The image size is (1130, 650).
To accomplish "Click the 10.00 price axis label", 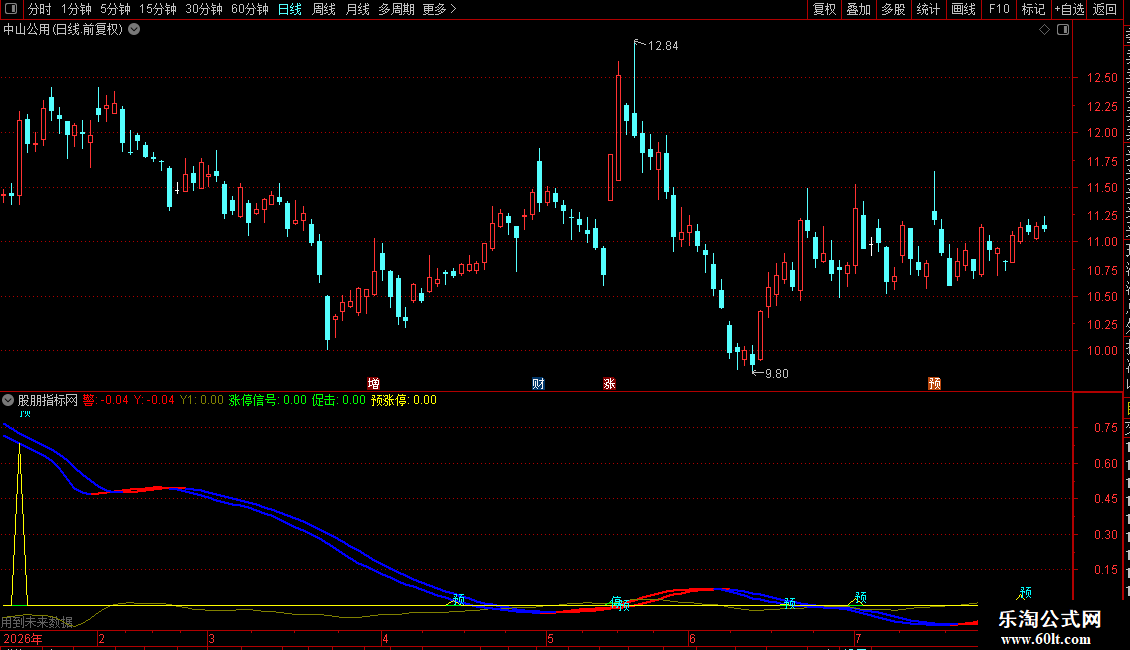I will pos(1103,351).
